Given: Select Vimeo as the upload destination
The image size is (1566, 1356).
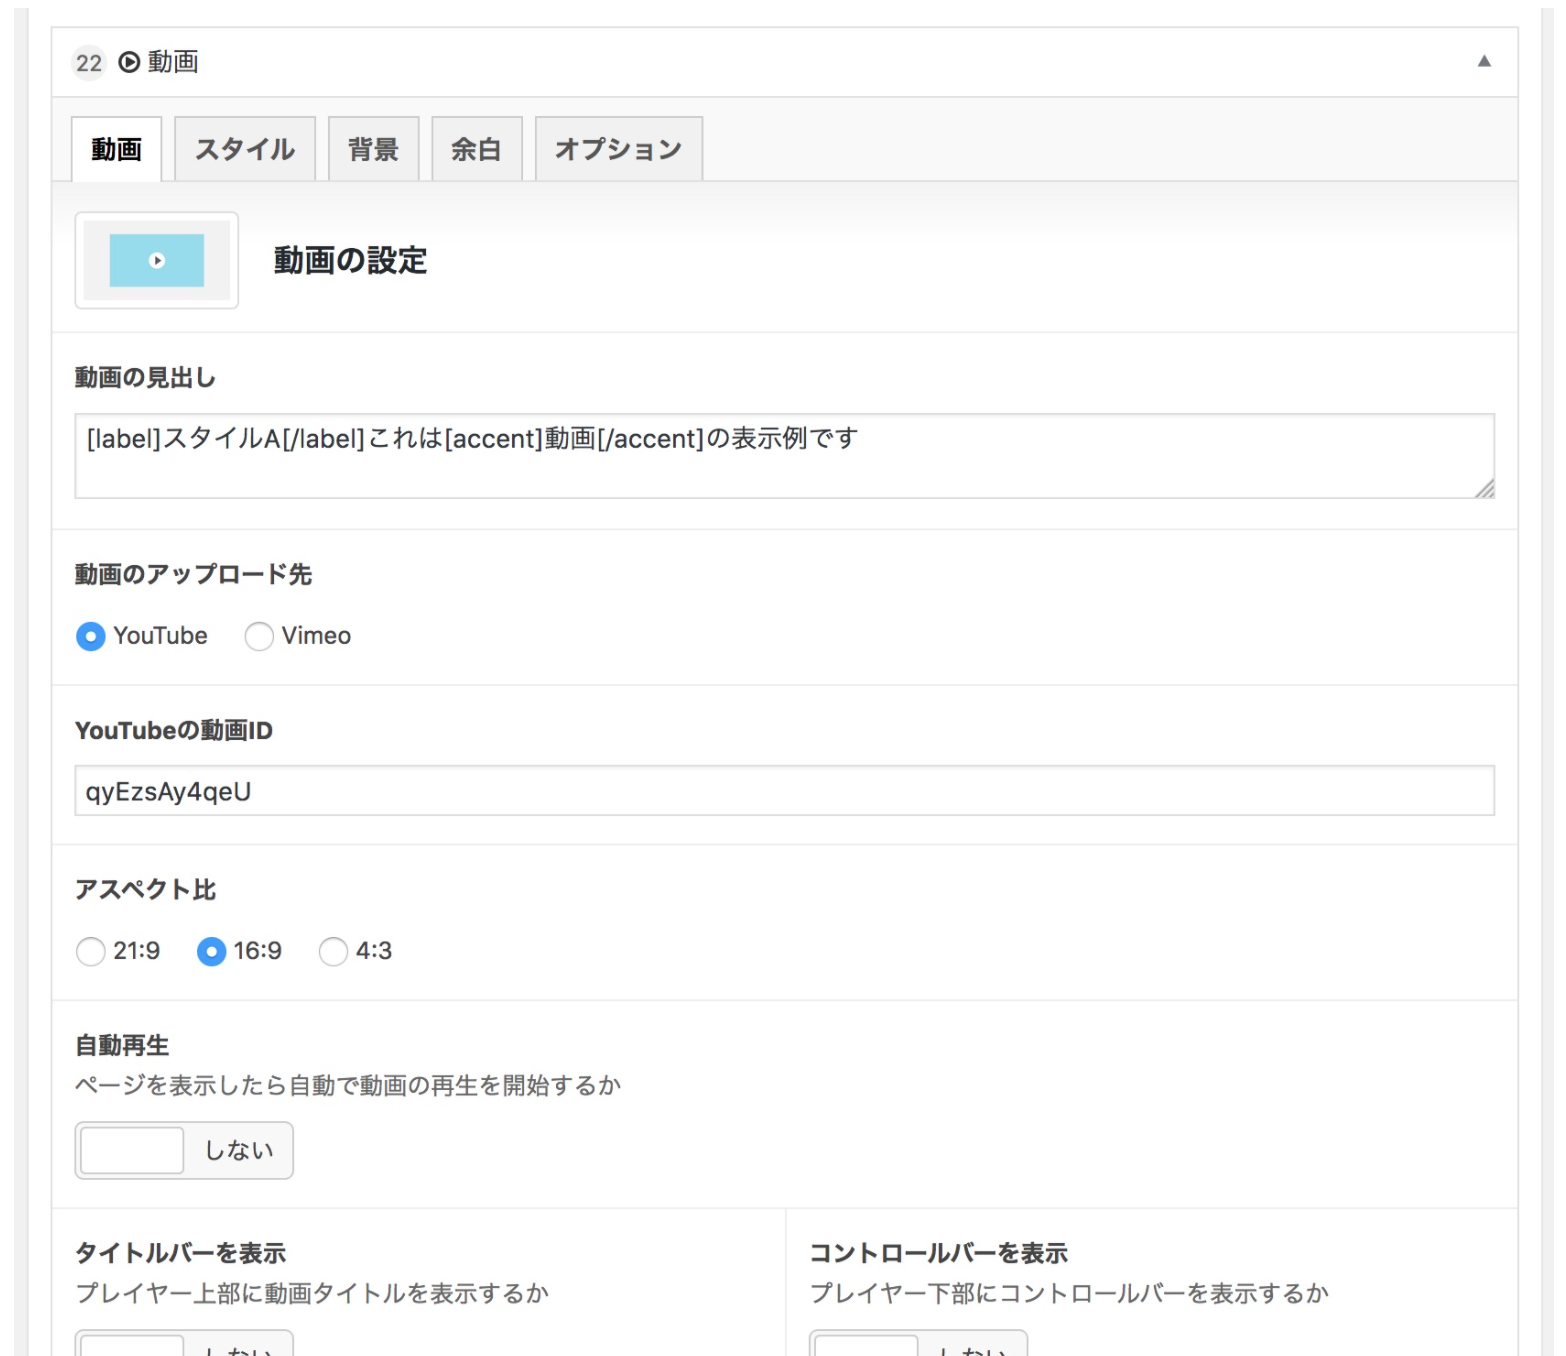Looking at the screenshot, I should click(259, 636).
